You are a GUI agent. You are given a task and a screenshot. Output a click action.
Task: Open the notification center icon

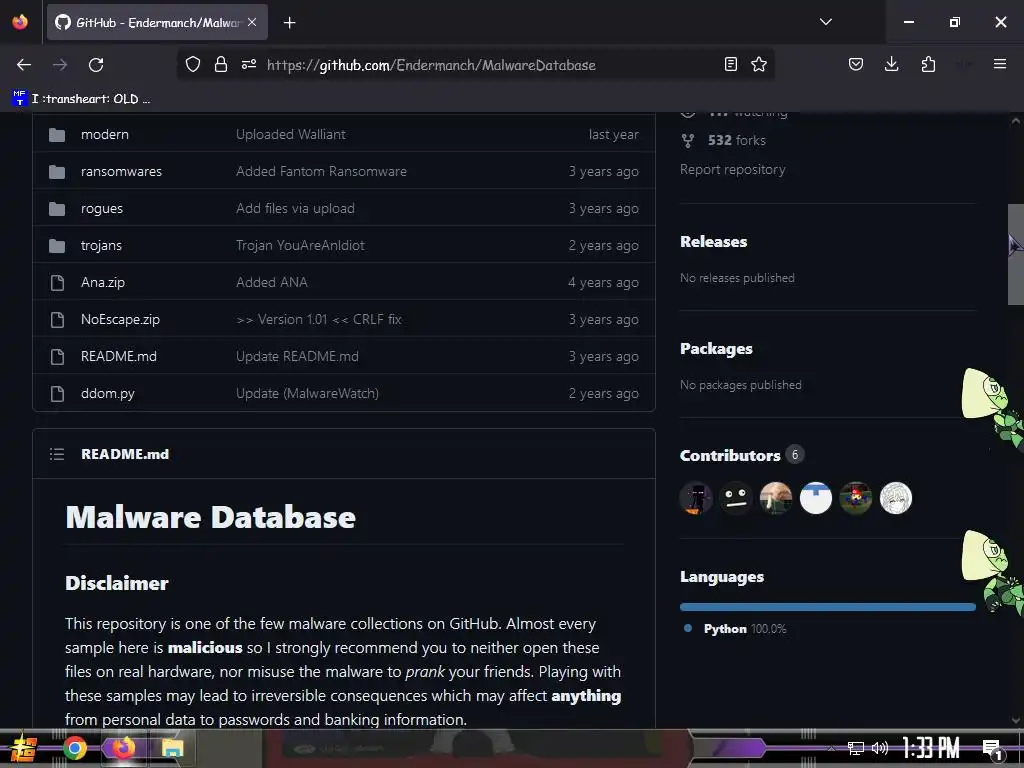tap(993, 749)
